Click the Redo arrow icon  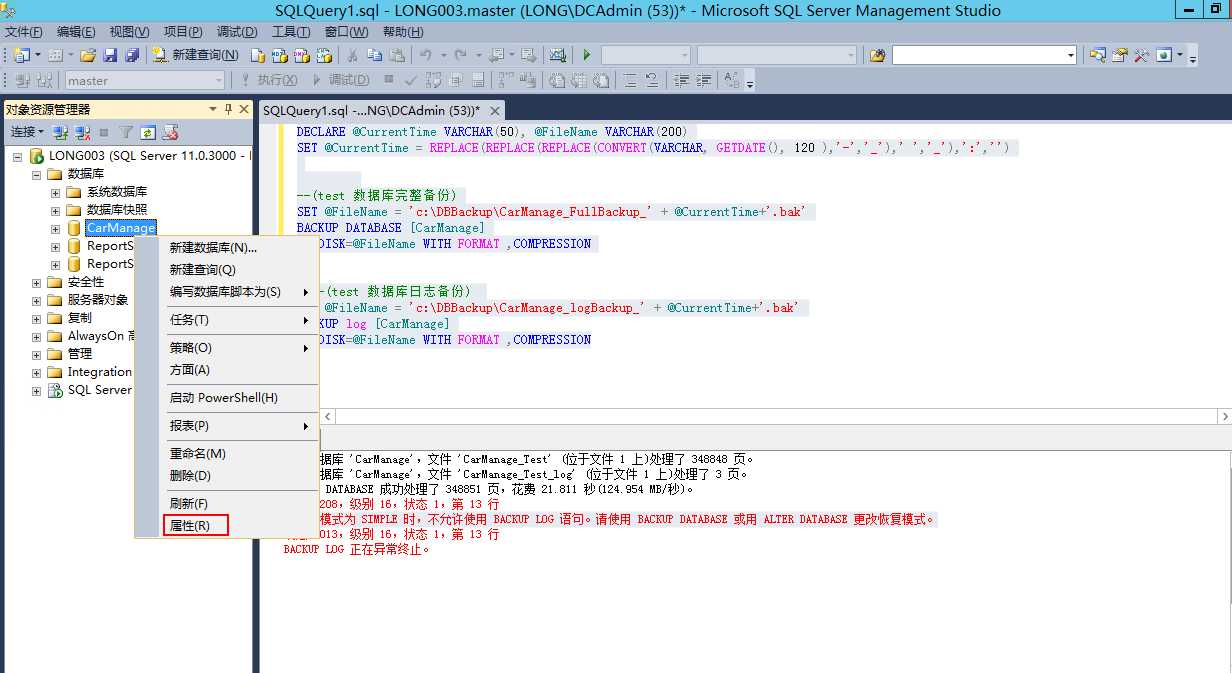click(460, 55)
